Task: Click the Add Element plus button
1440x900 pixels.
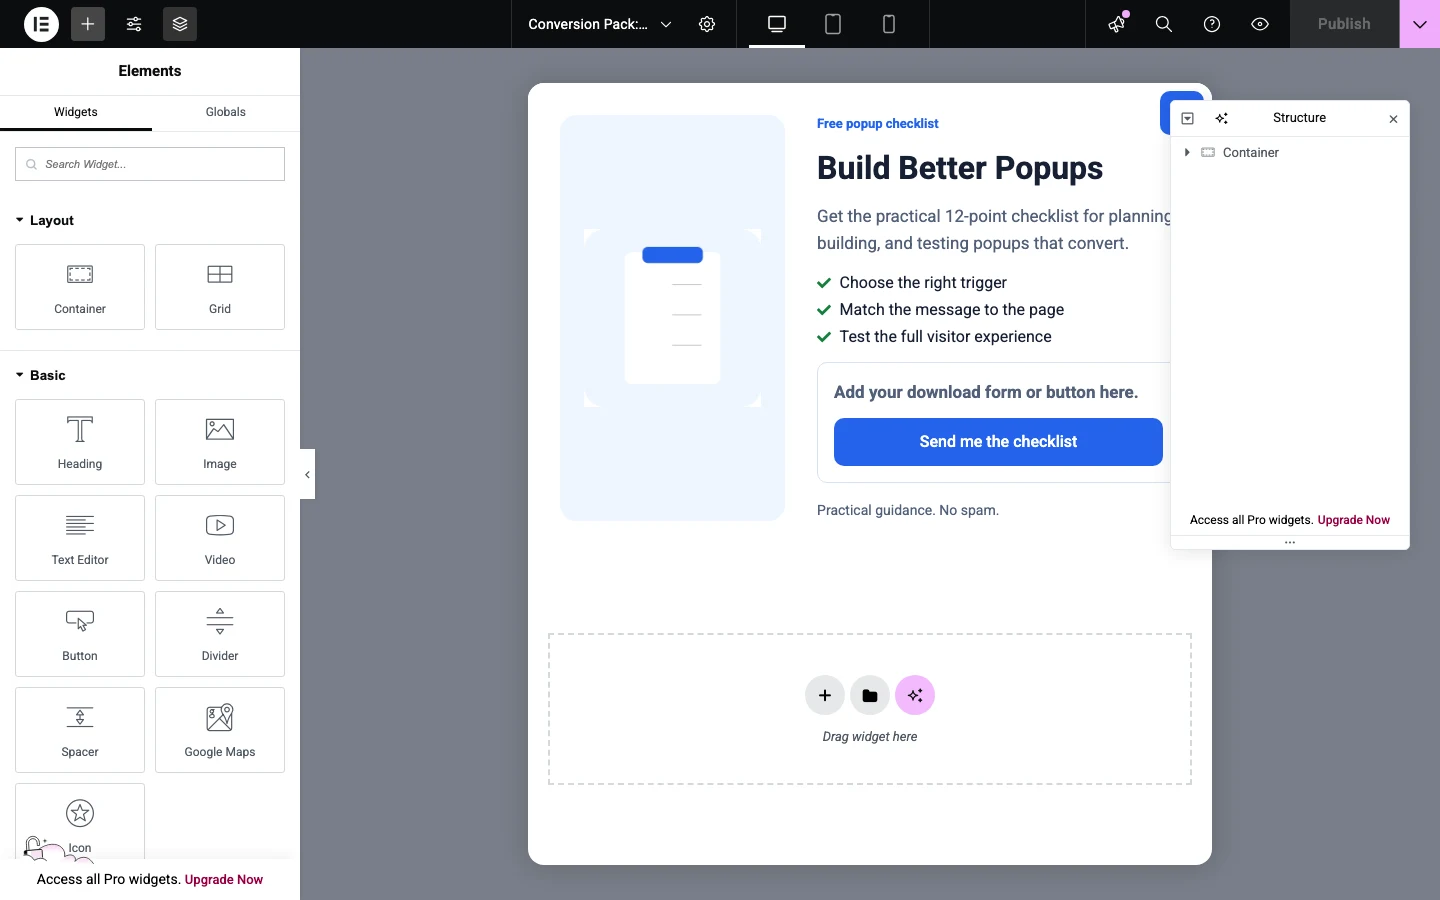Action: click(x=88, y=24)
